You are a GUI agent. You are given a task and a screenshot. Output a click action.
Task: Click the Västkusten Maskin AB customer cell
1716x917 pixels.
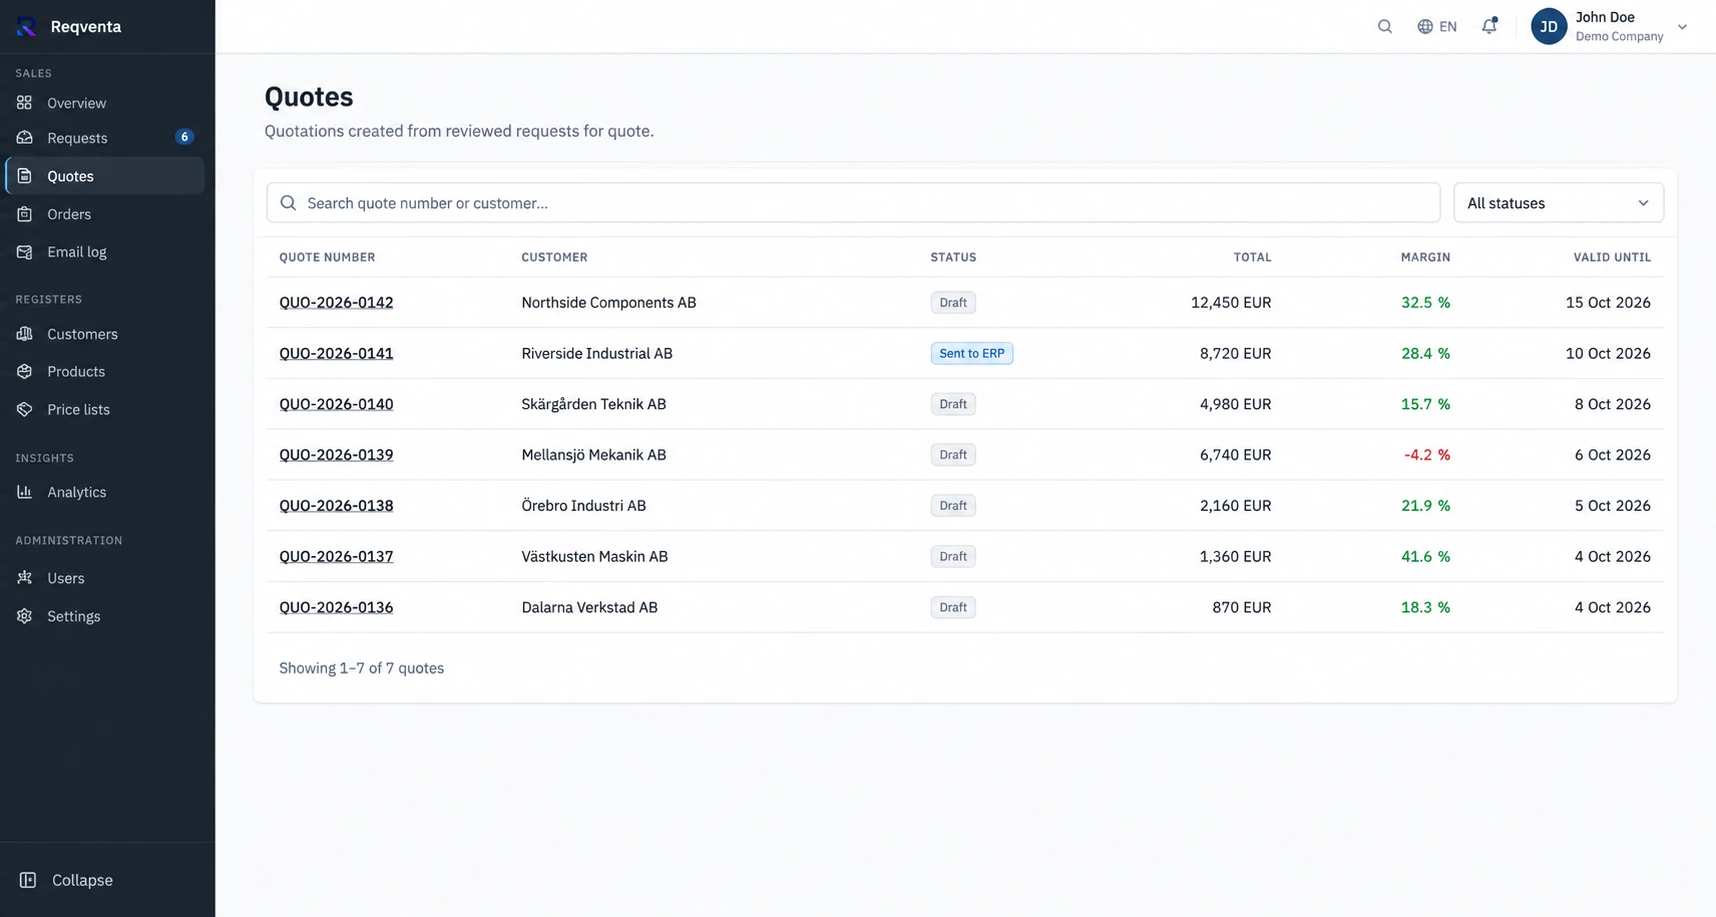click(x=595, y=557)
